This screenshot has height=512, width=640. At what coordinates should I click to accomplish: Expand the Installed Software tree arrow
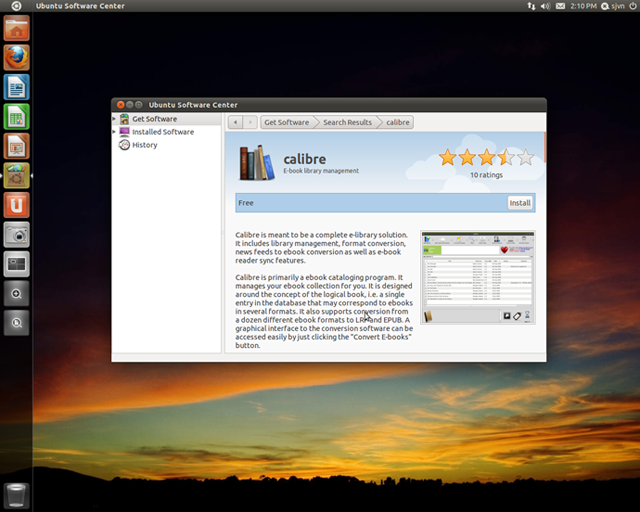coord(114,132)
